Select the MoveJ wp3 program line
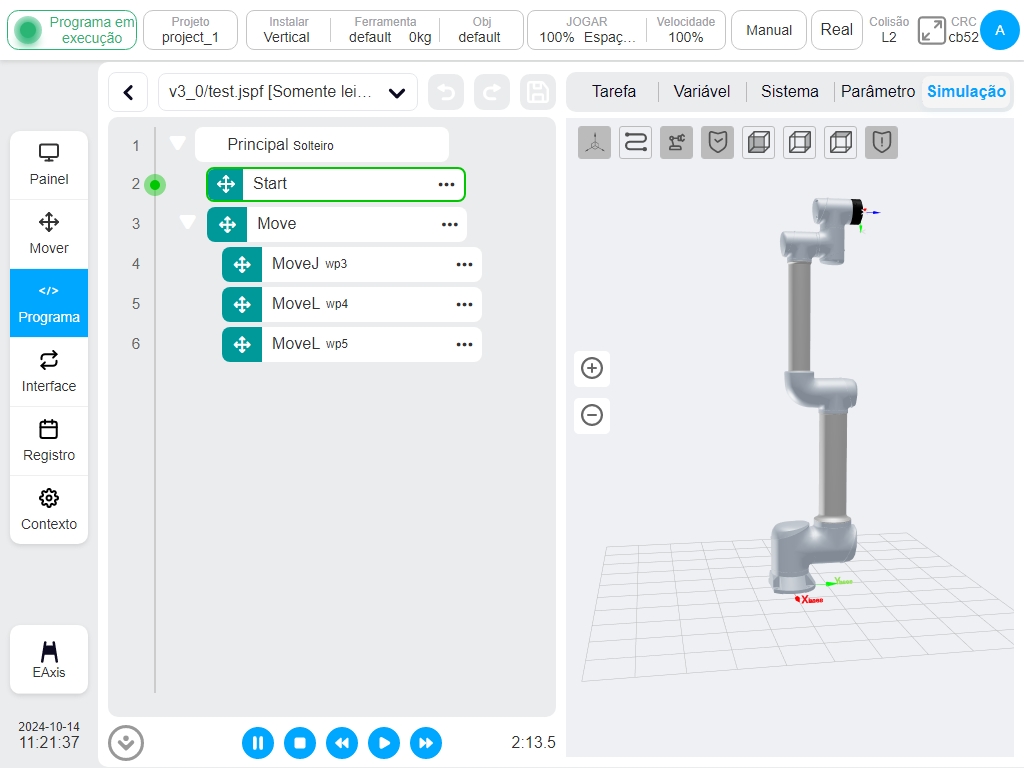The height and width of the screenshot is (768, 1024). click(x=352, y=264)
